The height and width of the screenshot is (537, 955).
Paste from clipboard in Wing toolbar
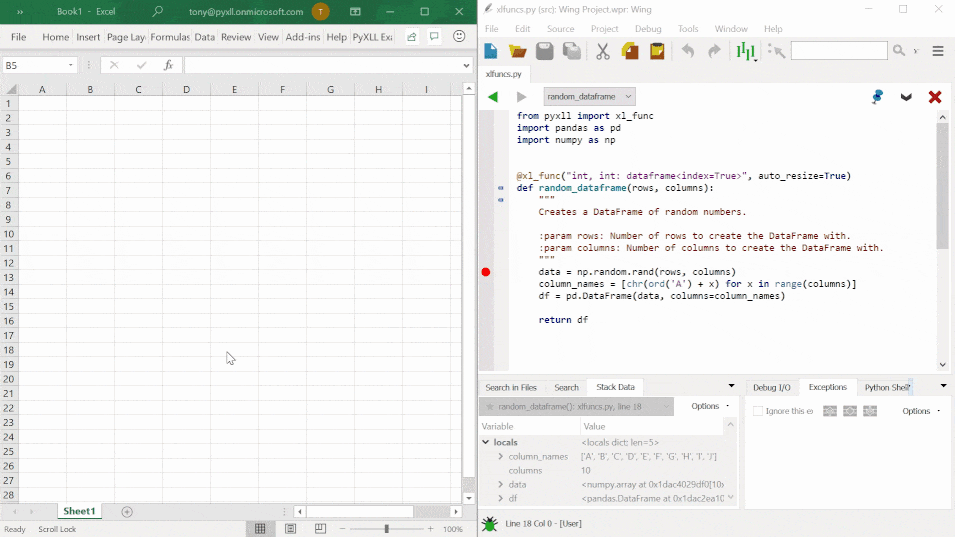(657, 51)
